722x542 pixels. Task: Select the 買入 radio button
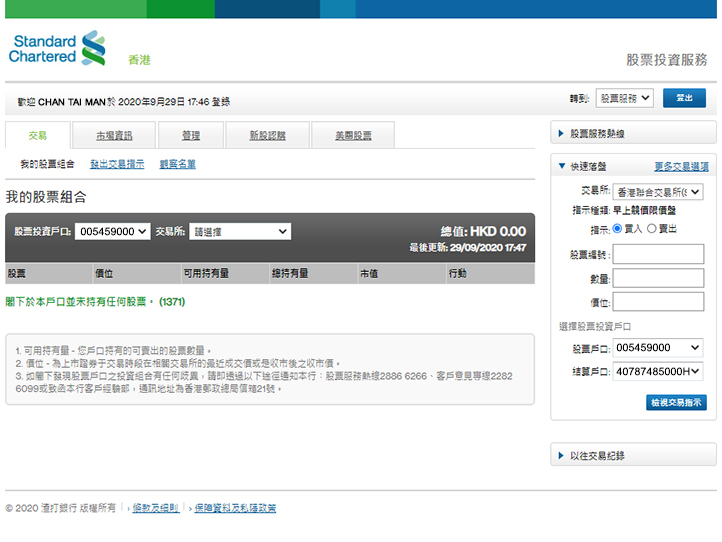(x=617, y=228)
